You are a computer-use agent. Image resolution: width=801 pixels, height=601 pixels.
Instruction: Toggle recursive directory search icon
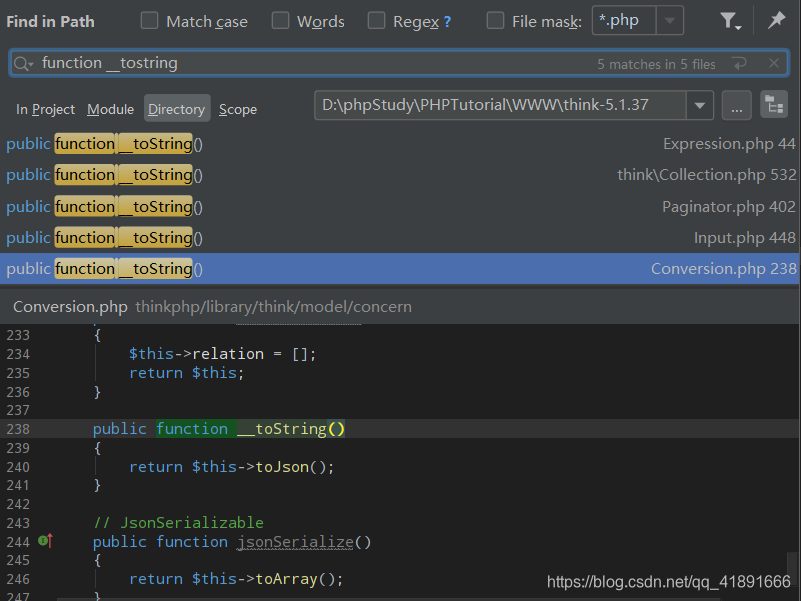click(774, 105)
